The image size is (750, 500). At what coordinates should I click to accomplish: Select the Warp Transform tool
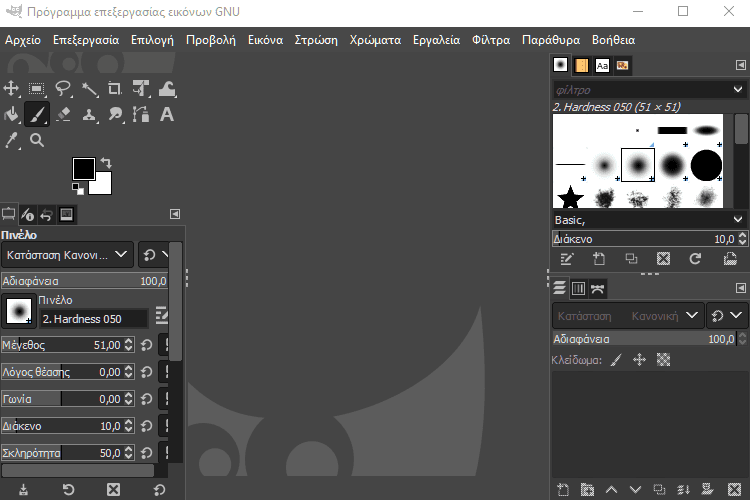pos(167,89)
